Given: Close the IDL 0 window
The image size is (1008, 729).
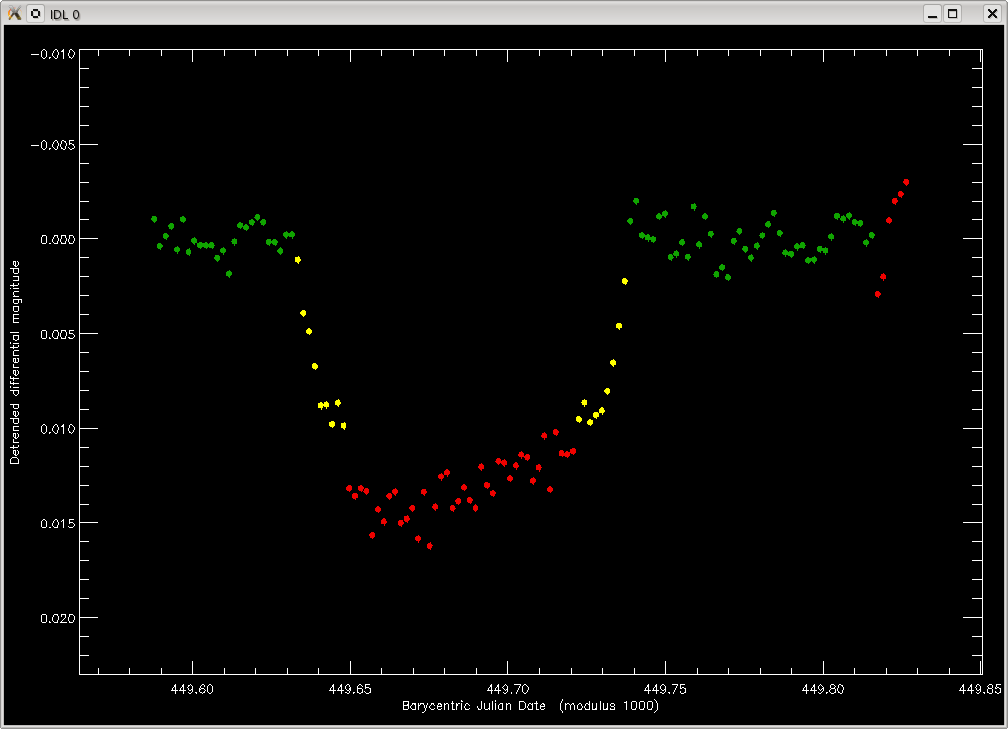Looking at the screenshot, I should click(992, 14).
